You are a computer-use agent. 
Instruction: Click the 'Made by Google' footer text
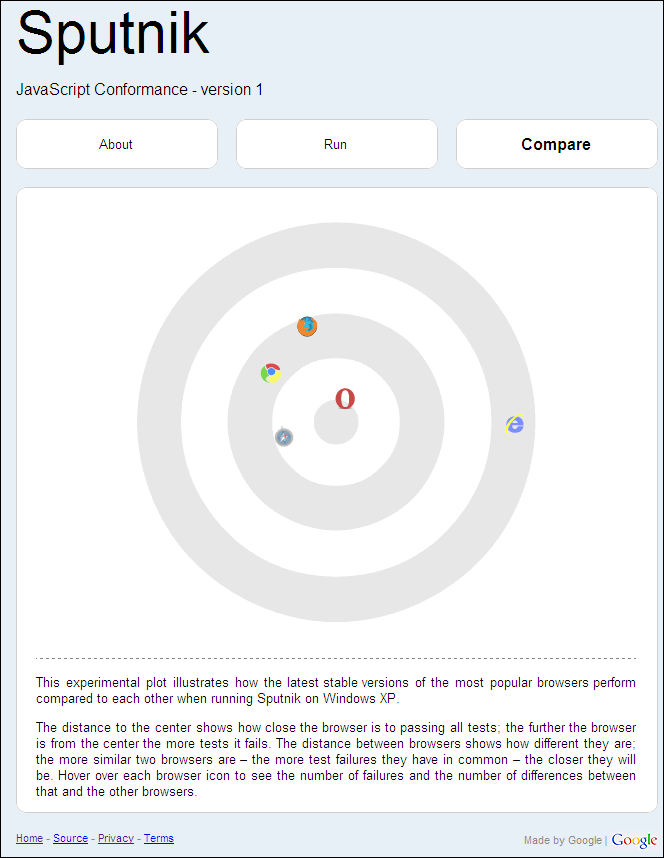563,840
